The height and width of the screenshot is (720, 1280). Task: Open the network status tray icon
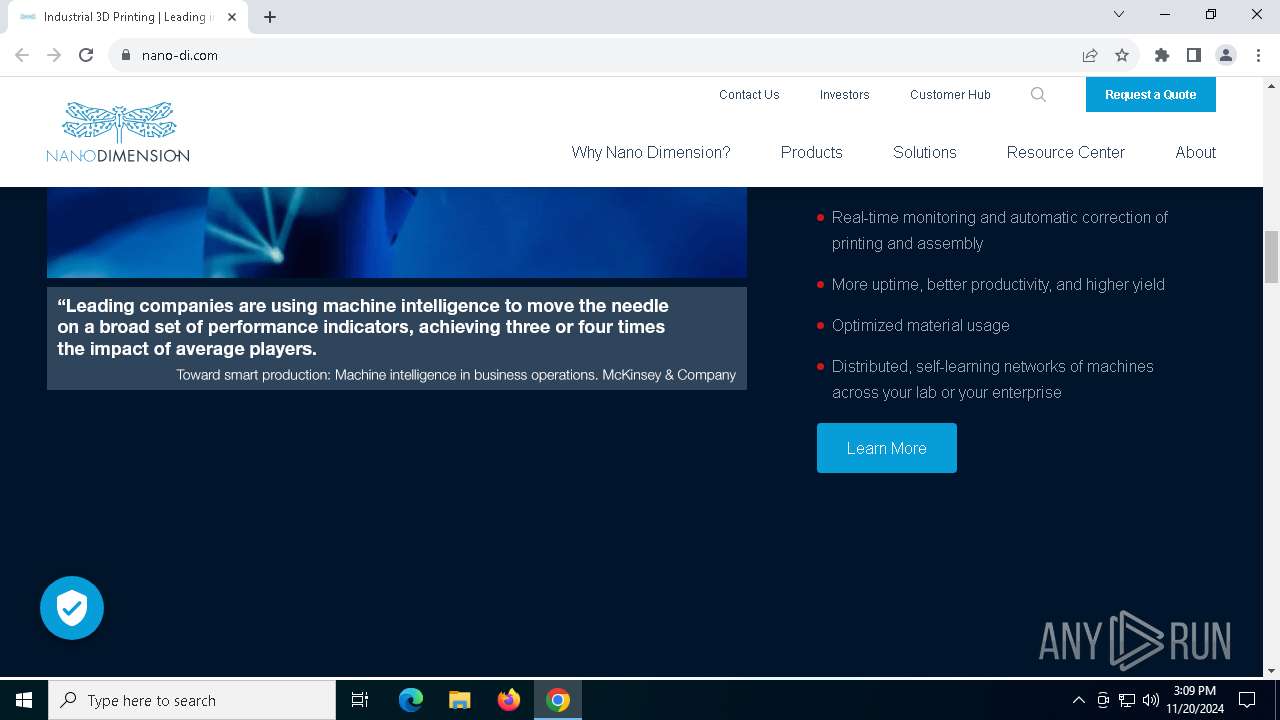click(1127, 700)
